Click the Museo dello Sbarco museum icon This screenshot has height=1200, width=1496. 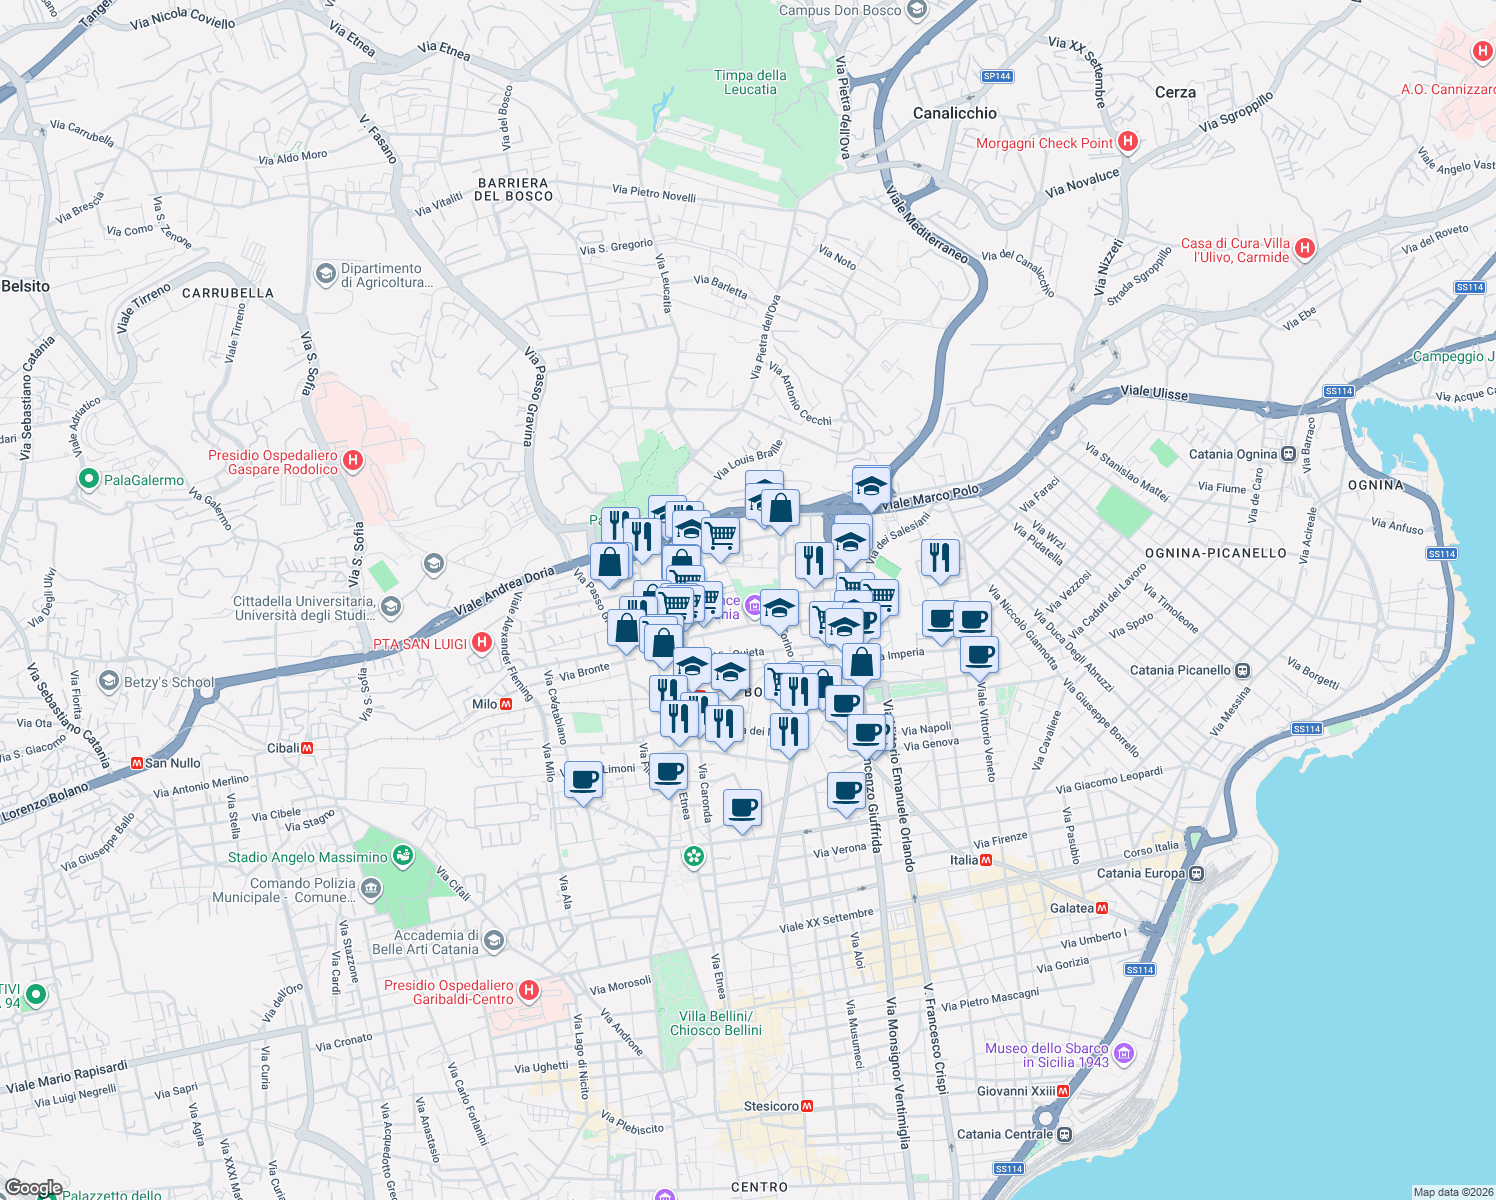coord(1124,1053)
